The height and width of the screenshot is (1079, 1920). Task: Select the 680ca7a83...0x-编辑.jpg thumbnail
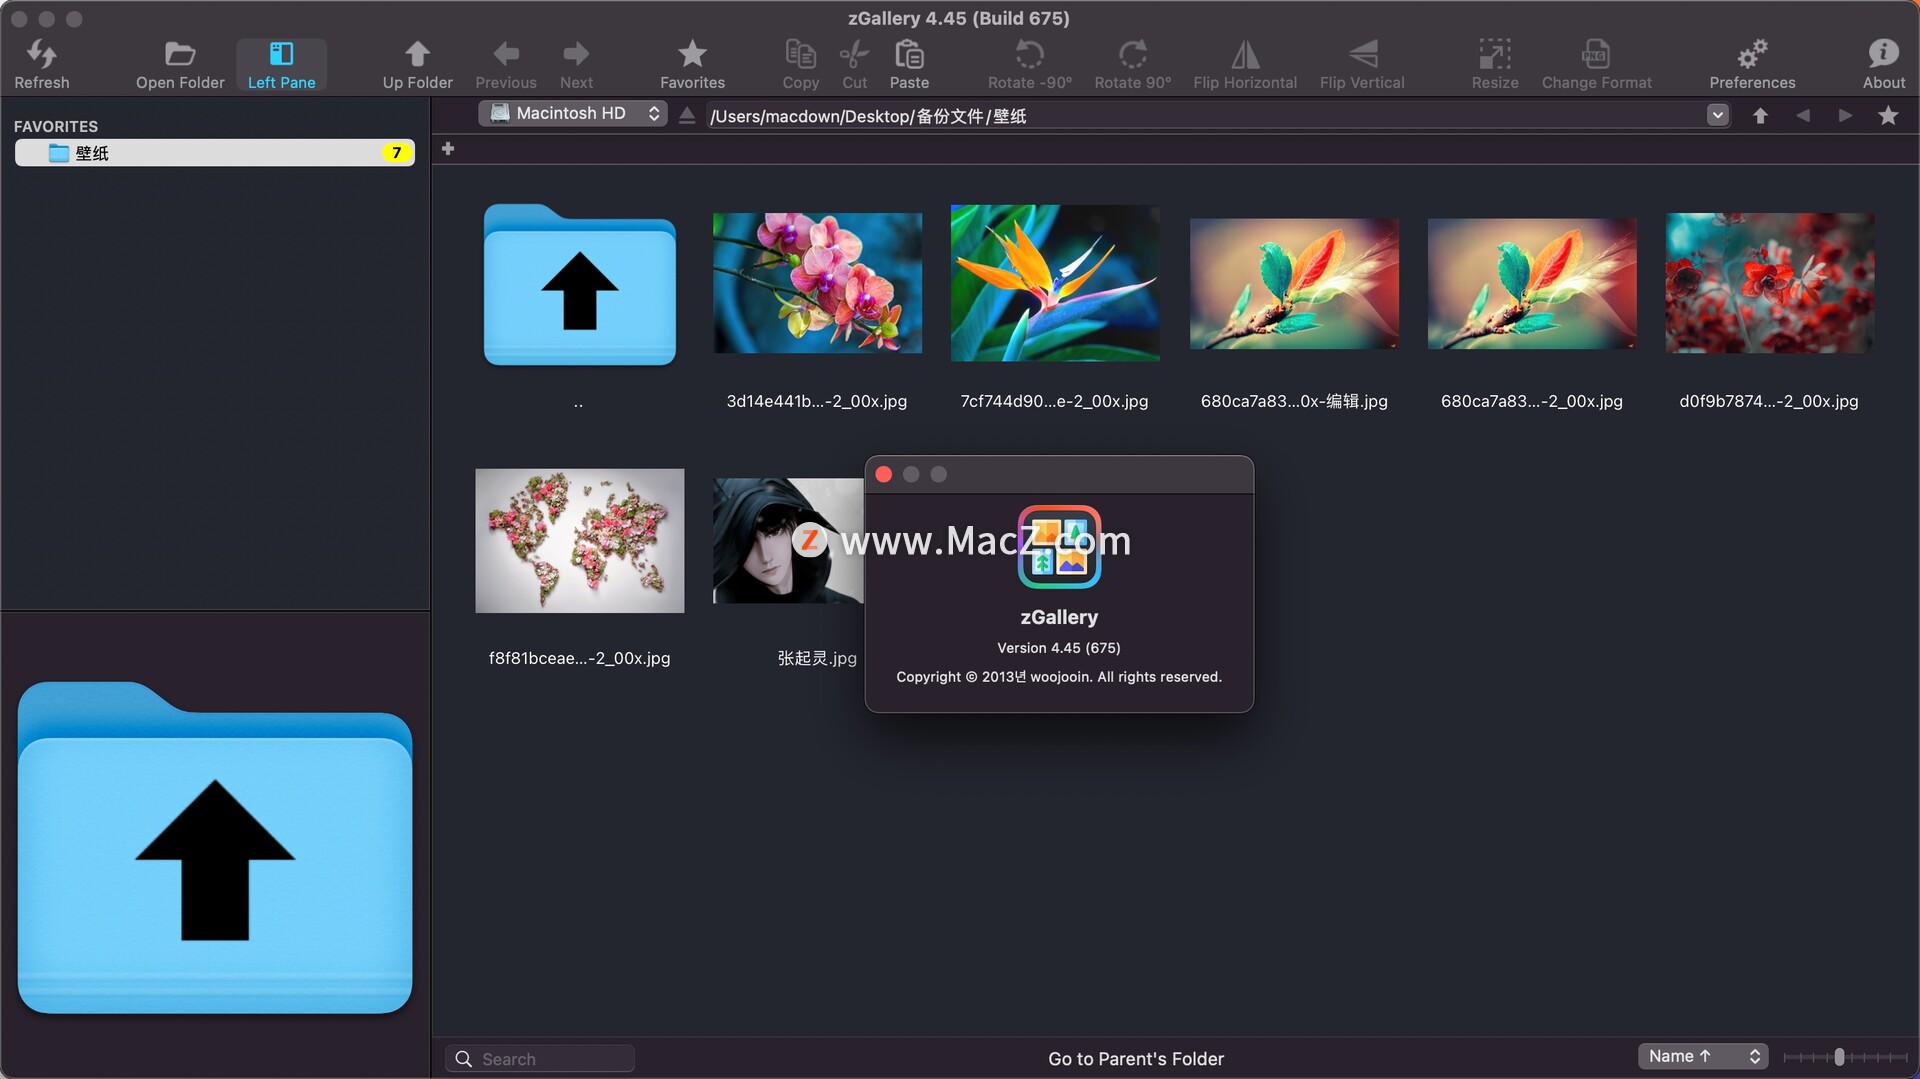coord(1294,284)
